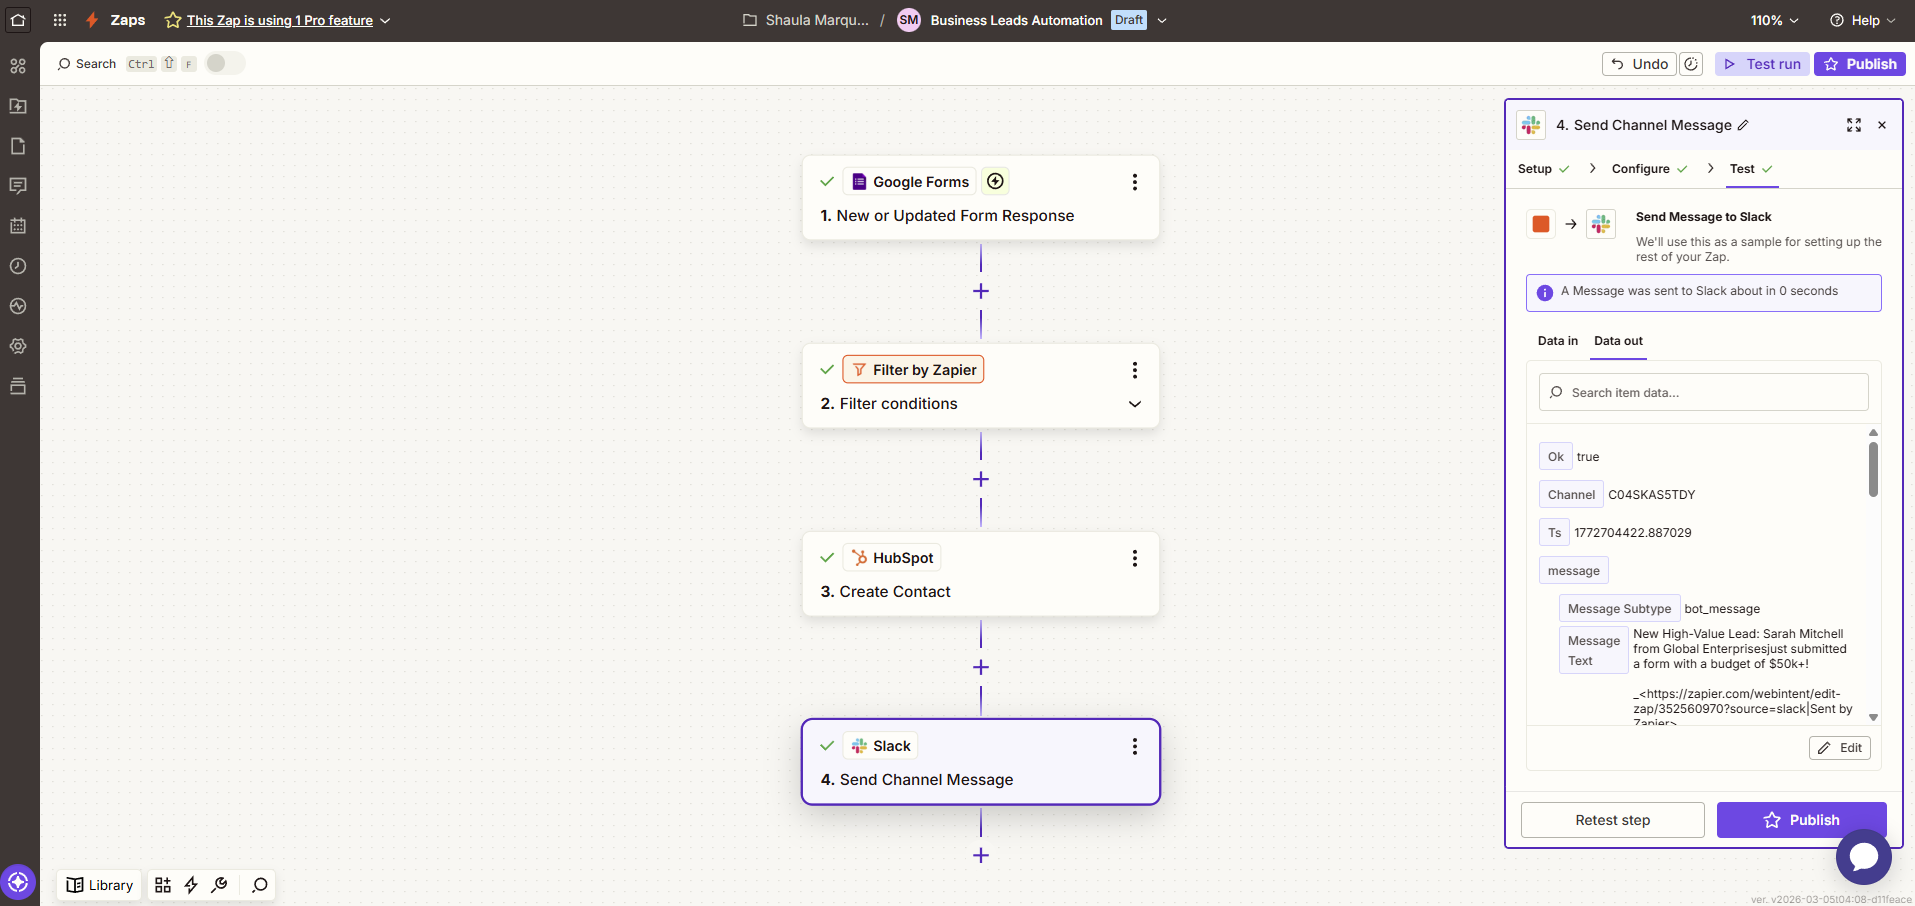Open the chat support bubble

1863,856
